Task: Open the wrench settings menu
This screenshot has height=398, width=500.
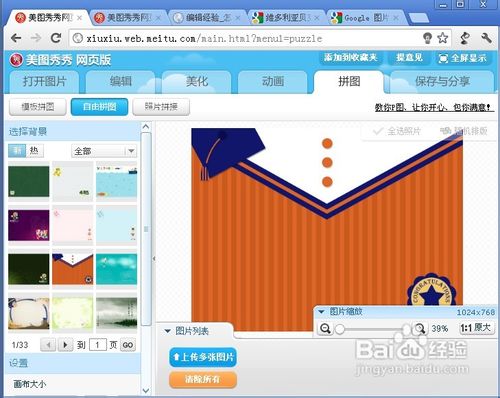Action: coord(486,38)
